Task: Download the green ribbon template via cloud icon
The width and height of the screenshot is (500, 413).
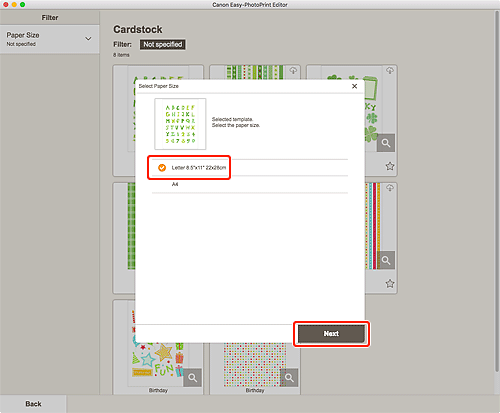Action: pyautogui.click(x=293, y=71)
